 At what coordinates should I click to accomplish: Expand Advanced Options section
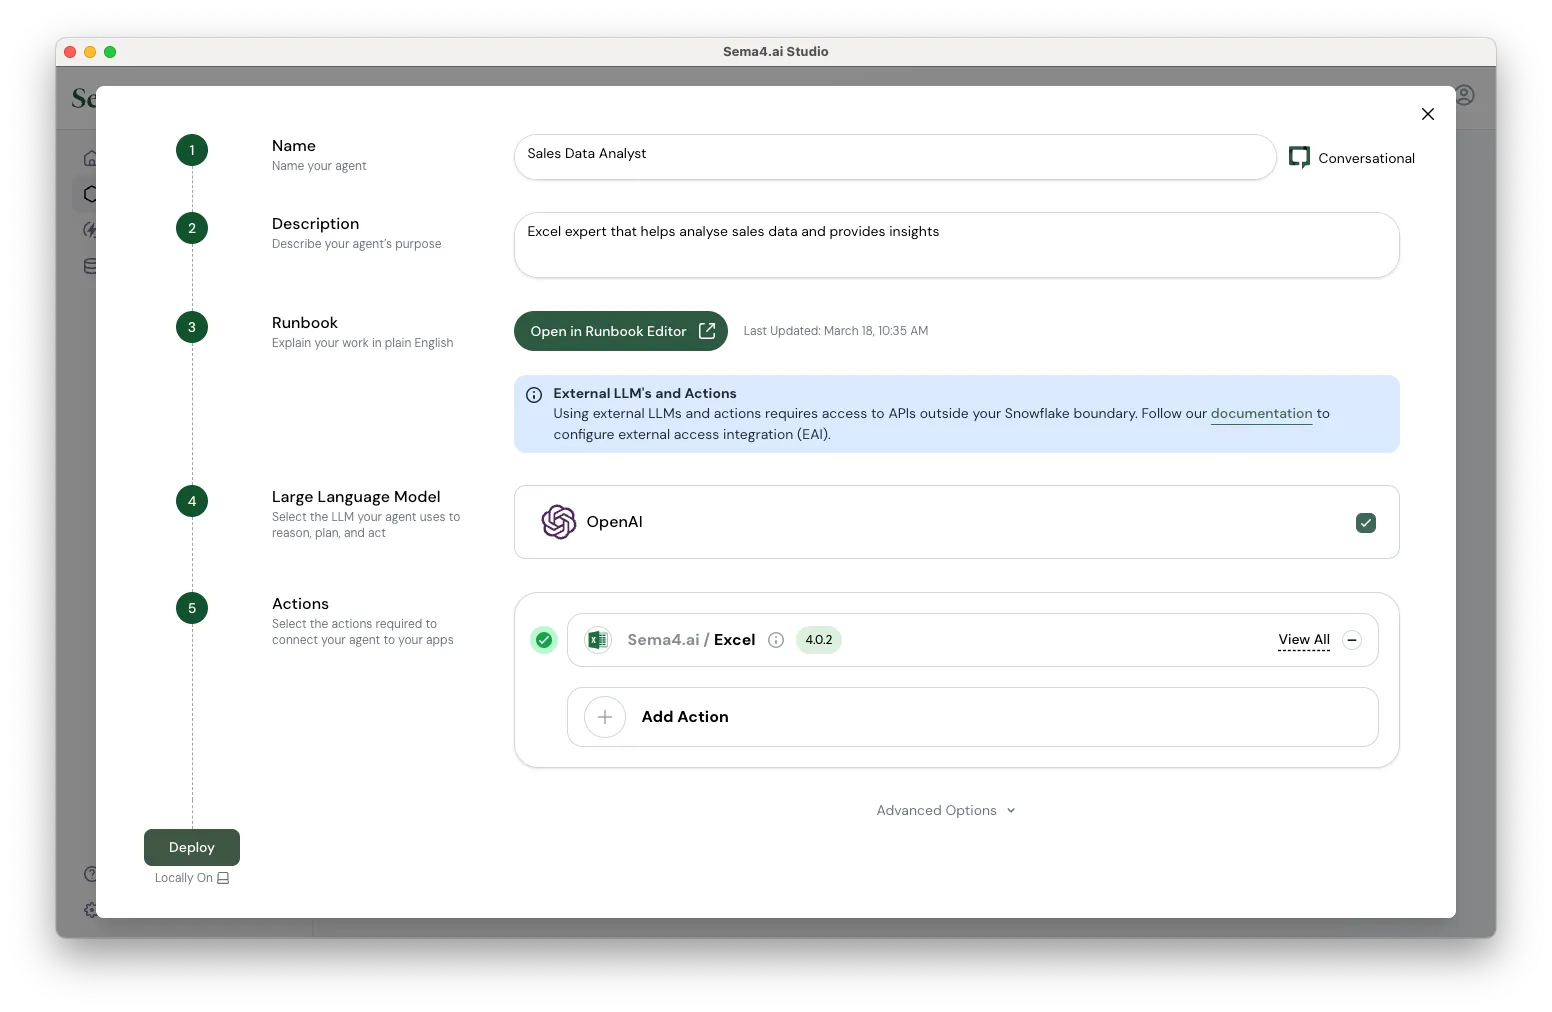coord(945,811)
